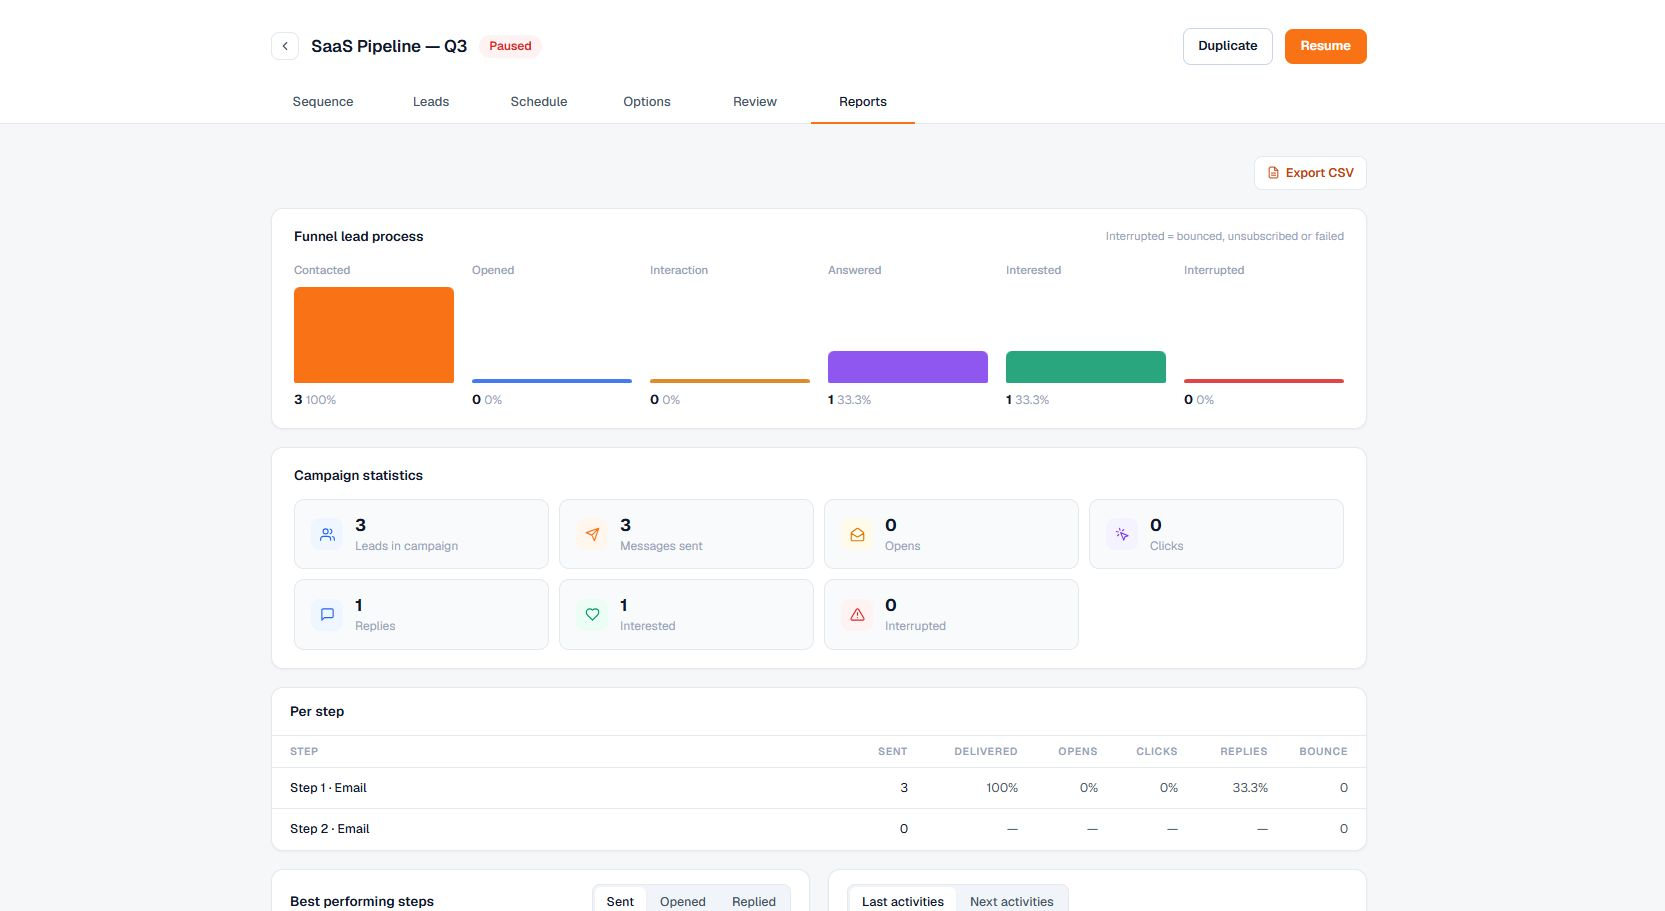Show Last activities list

coord(903,901)
